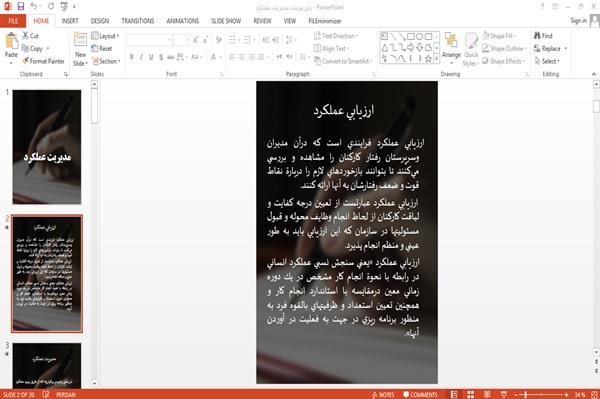Open the font size combo box

tap(181, 40)
